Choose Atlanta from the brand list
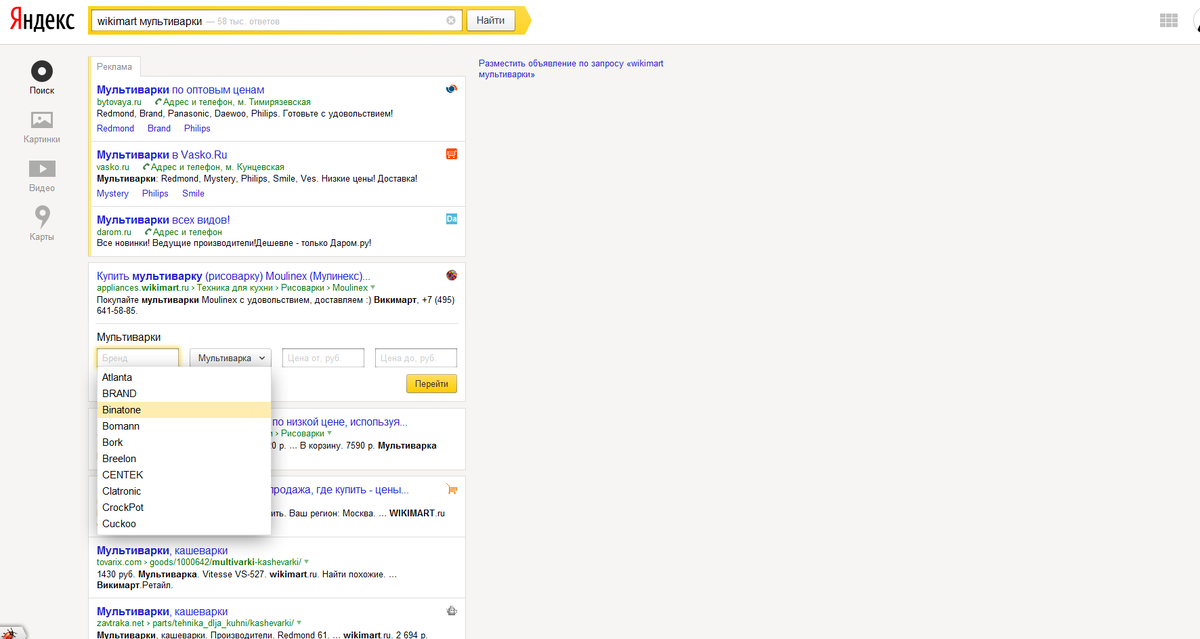This screenshot has width=1200, height=639. click(x=184, y=377)
